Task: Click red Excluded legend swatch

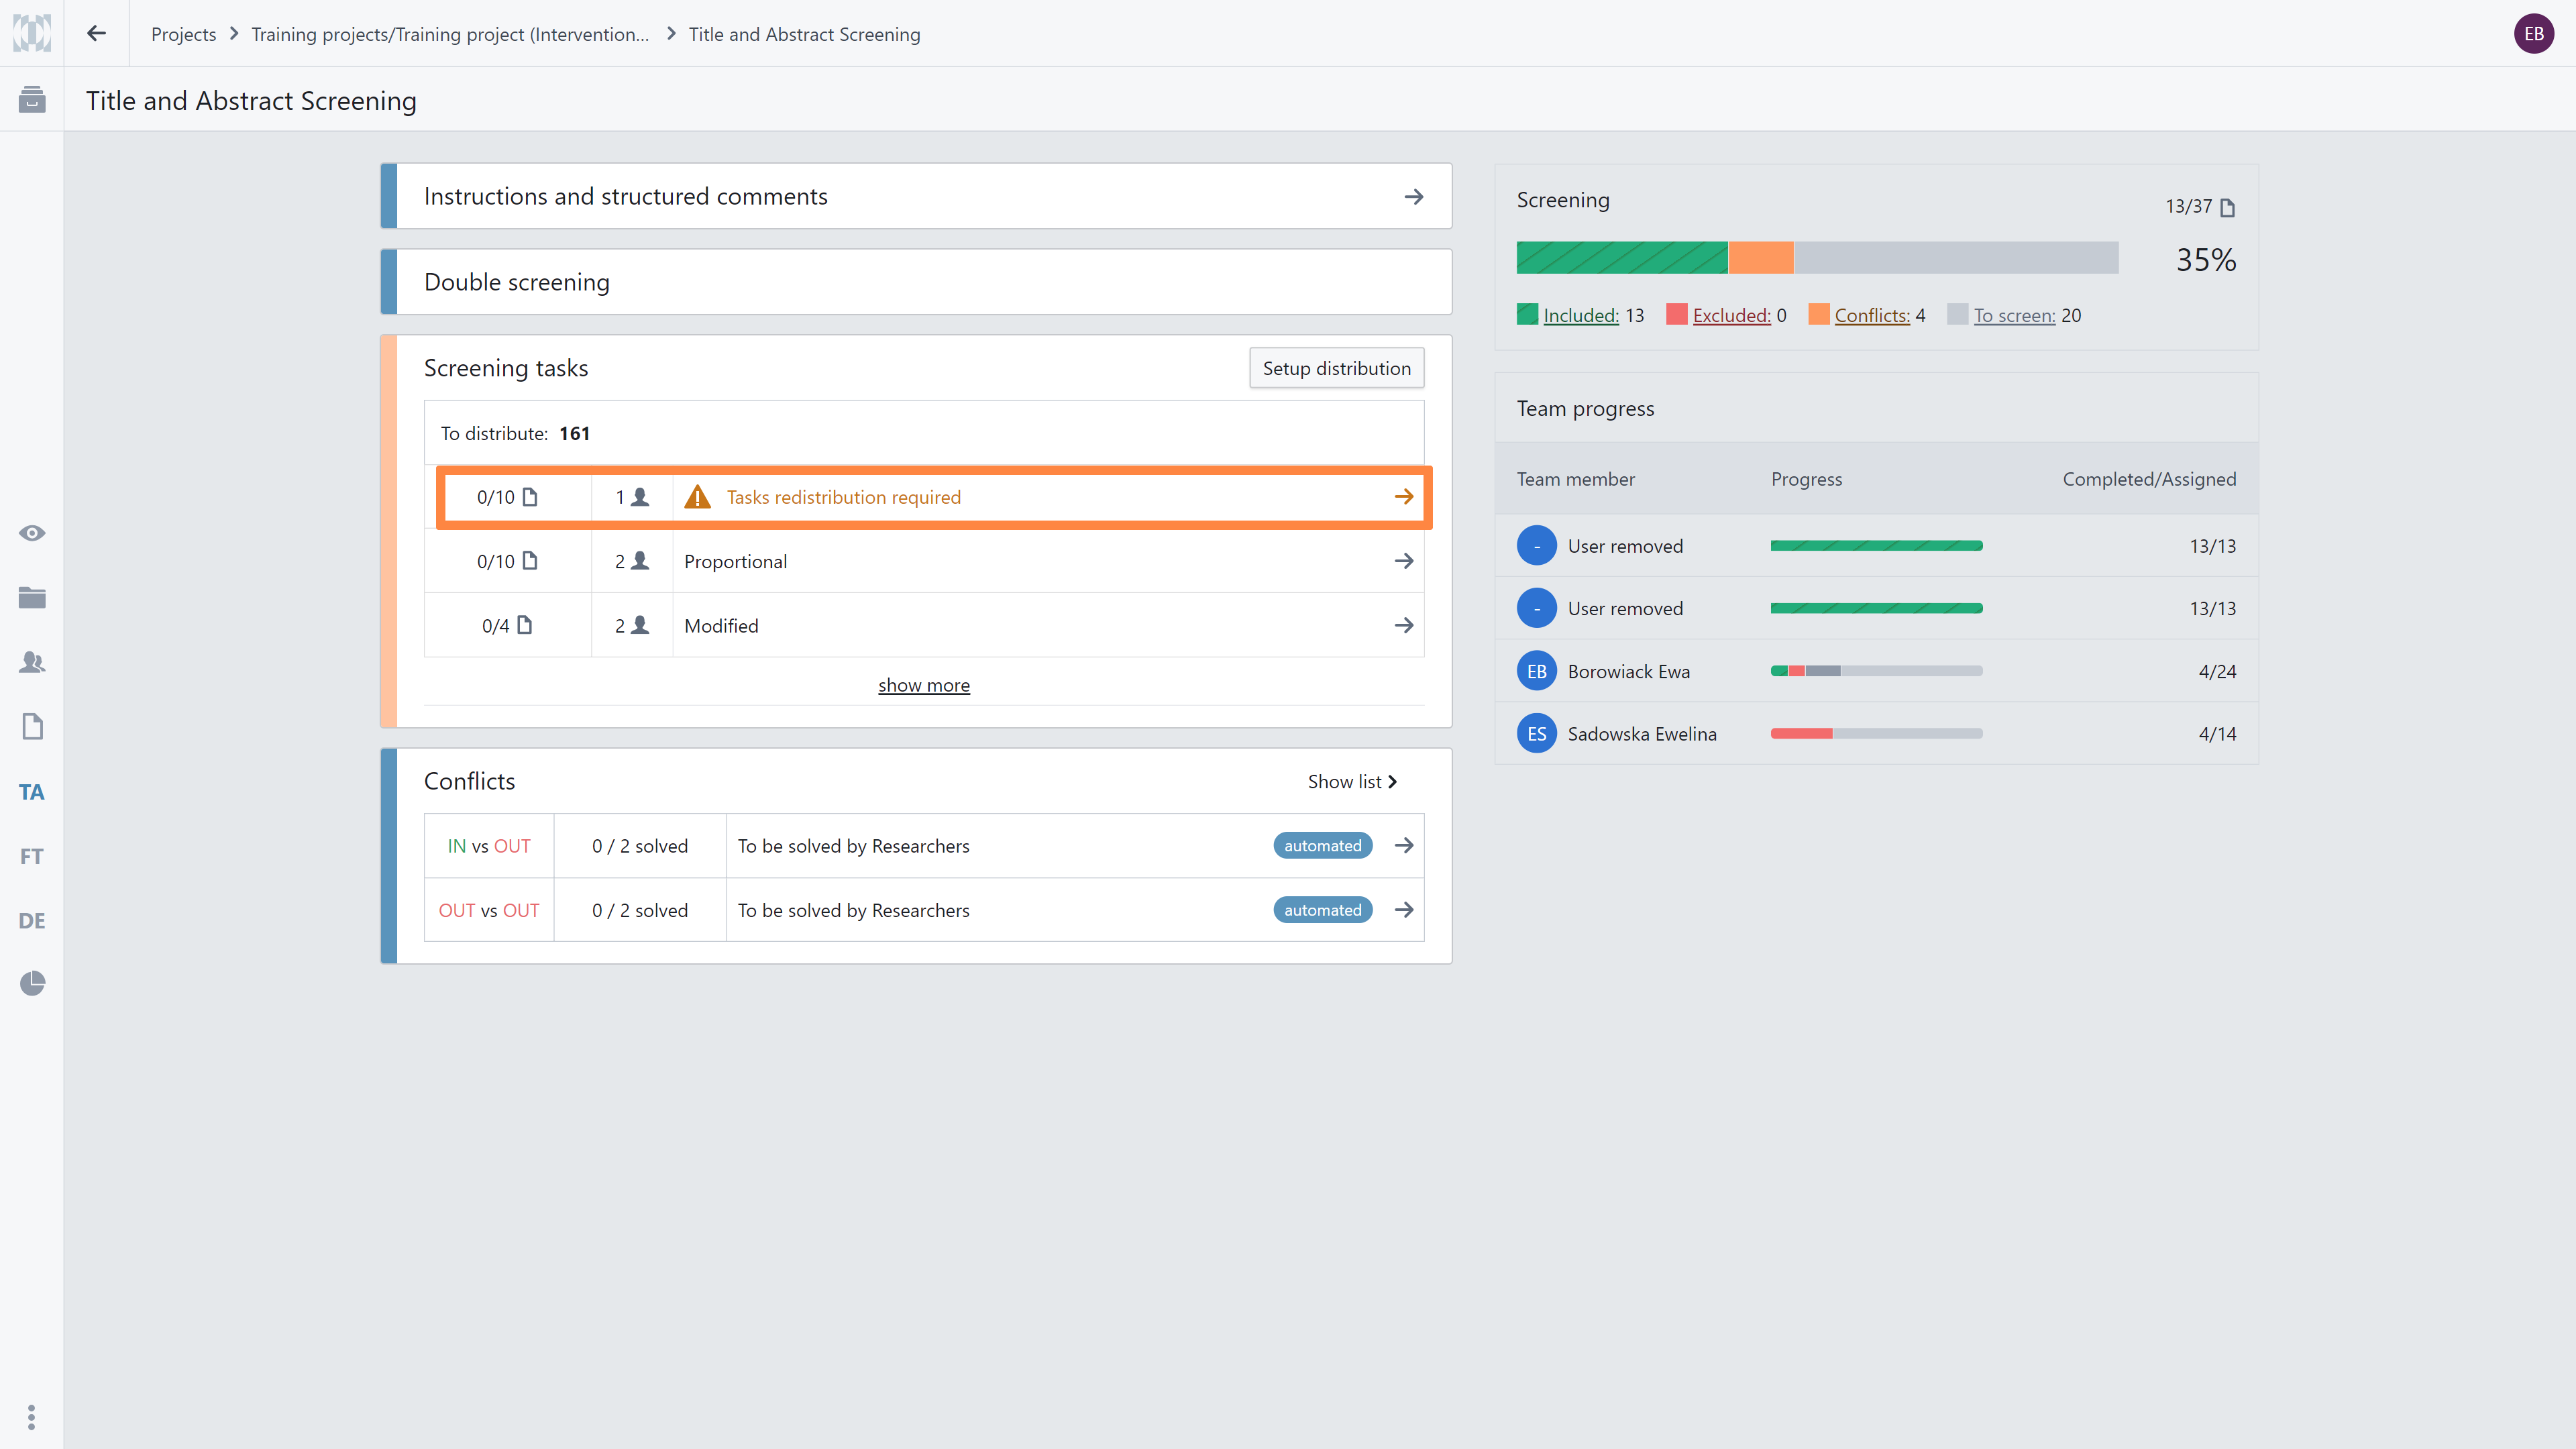Action: pos(1677,314)
